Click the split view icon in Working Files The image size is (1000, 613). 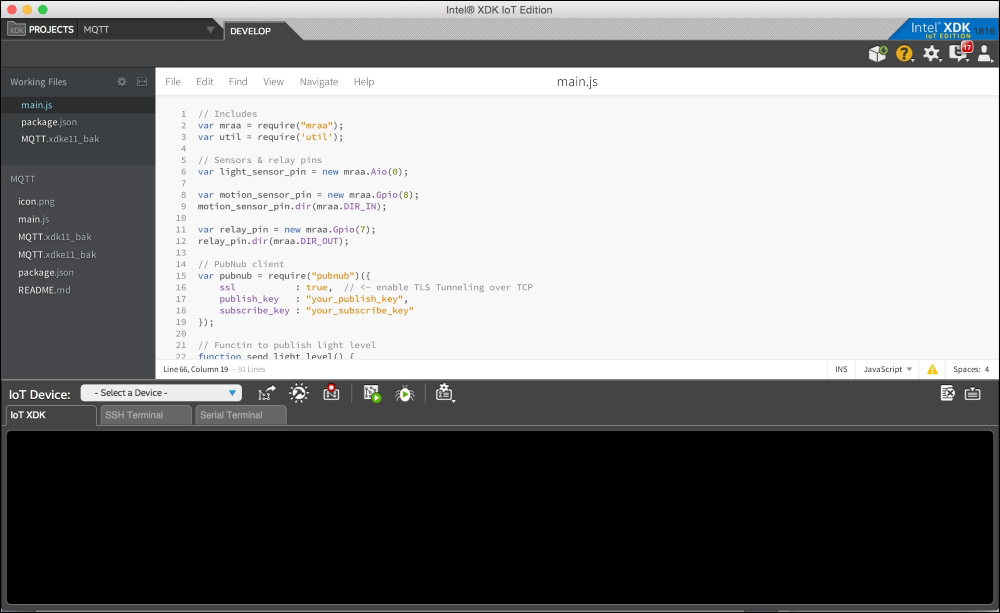pyautogui.click(x=142, y=82)
